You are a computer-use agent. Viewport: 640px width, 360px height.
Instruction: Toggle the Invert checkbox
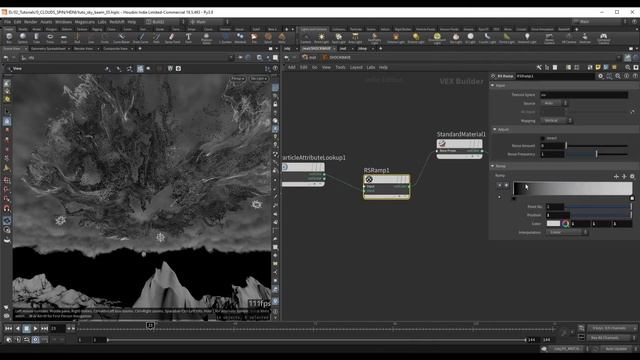tap(542, 138)
